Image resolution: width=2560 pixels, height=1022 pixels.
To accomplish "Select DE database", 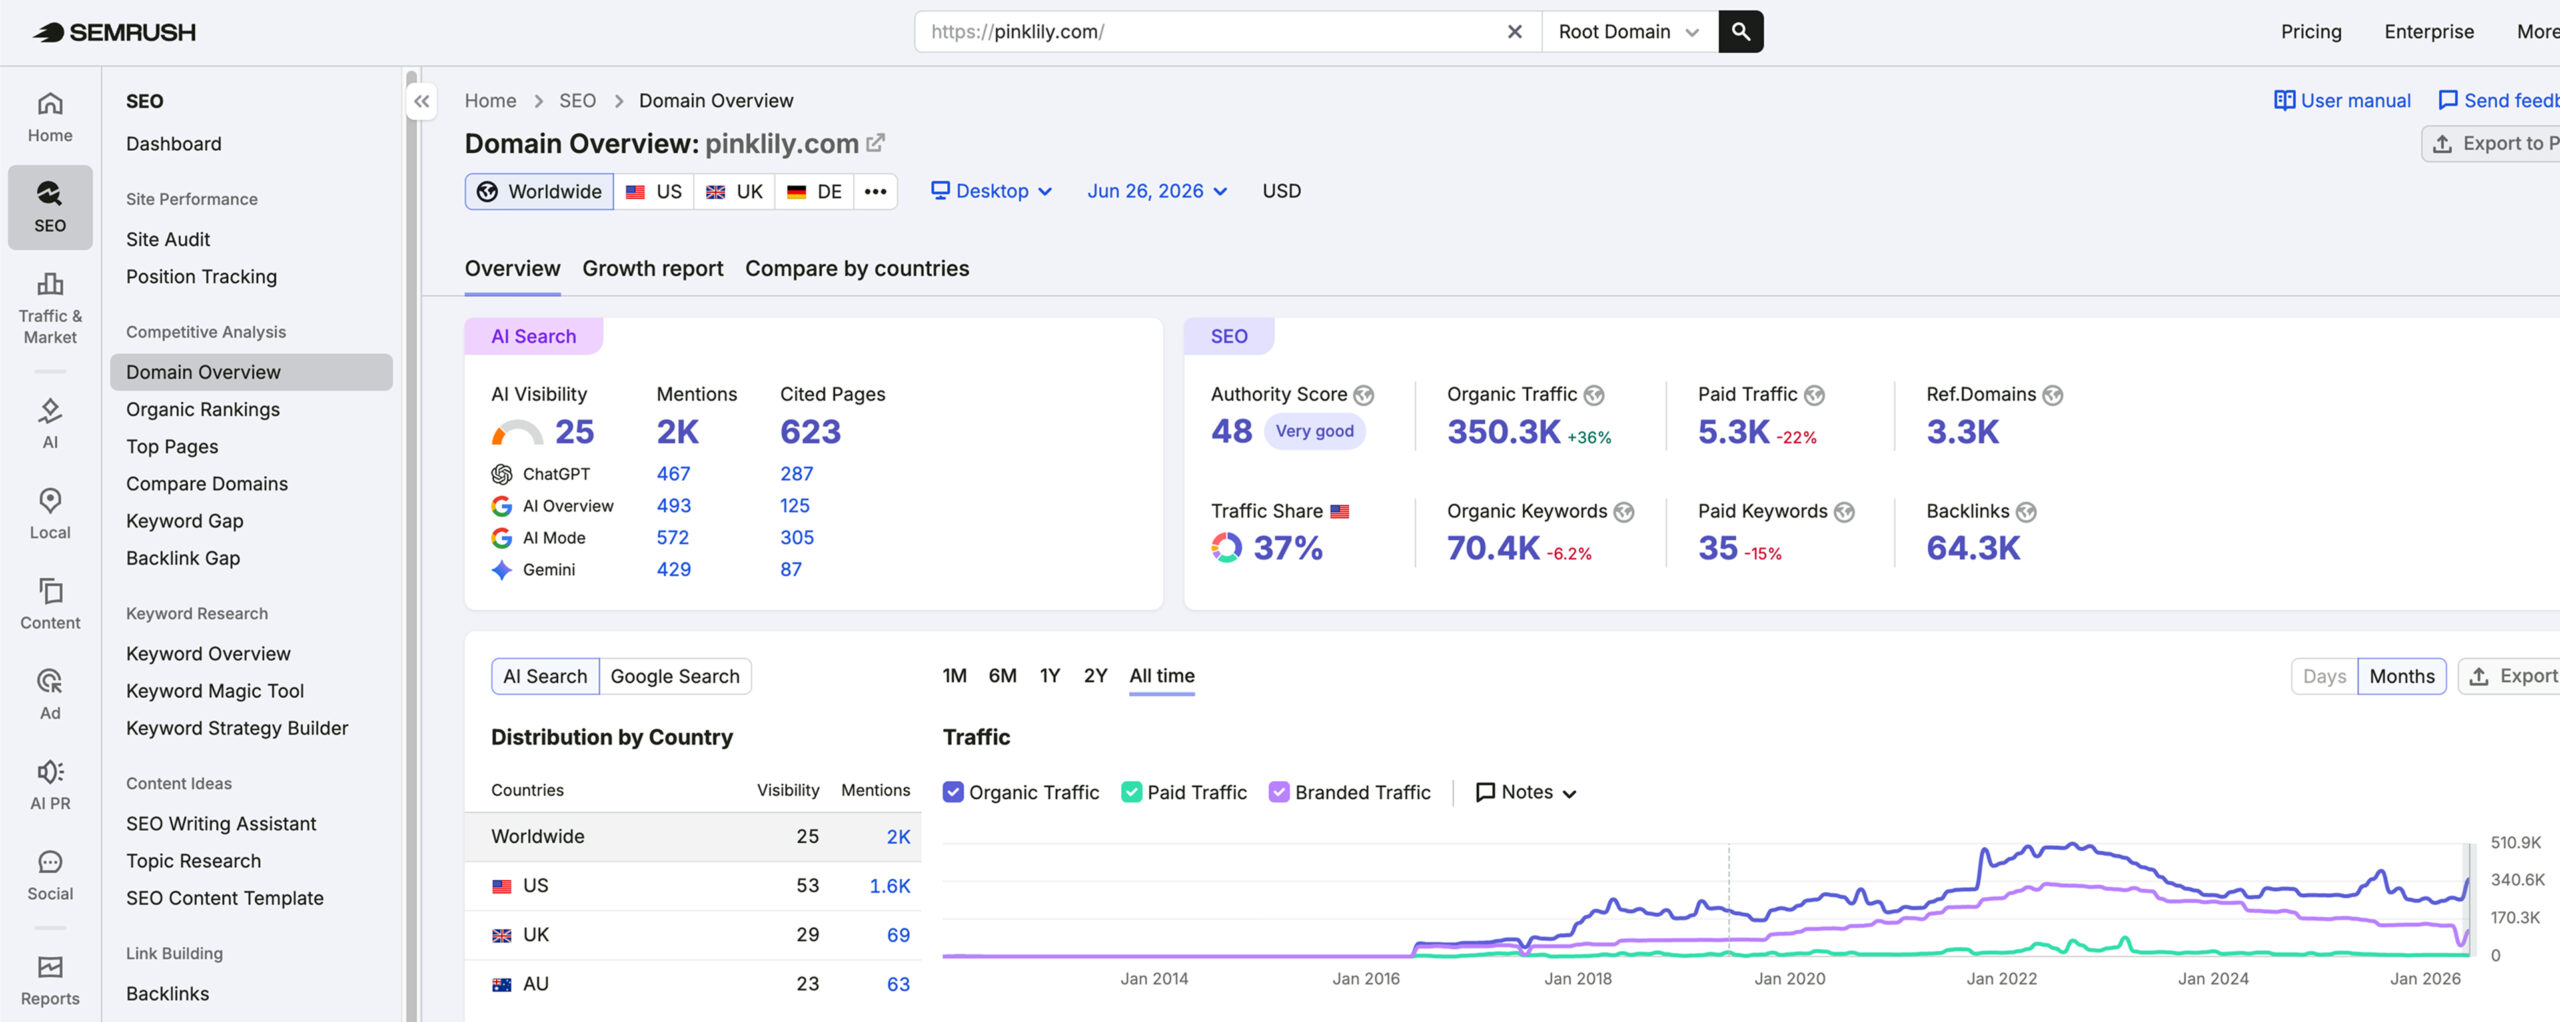I will (814, 191).
